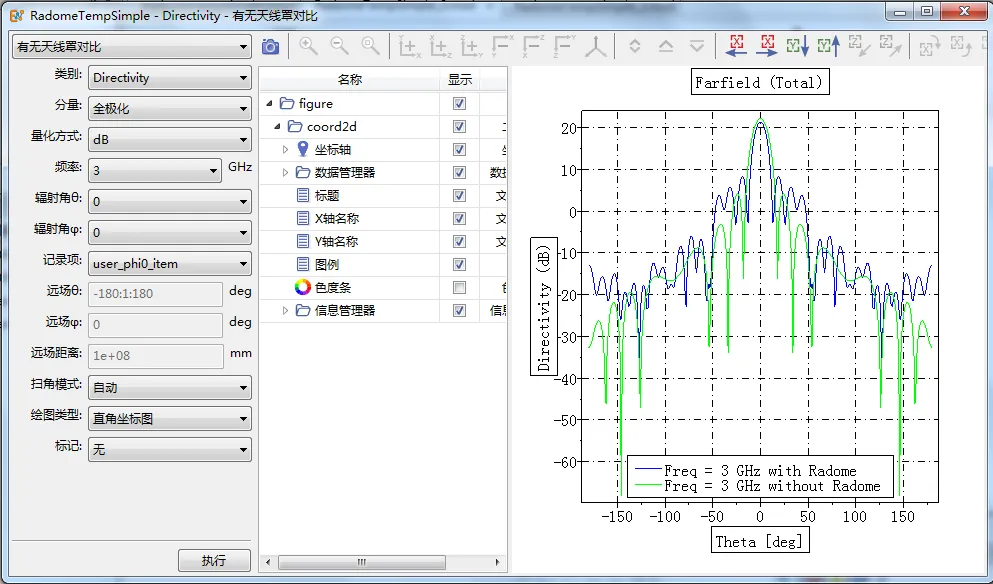Click the isometric three-axis view icon
The height and width of the screenshot is (584, 993).
pos(595,46)
